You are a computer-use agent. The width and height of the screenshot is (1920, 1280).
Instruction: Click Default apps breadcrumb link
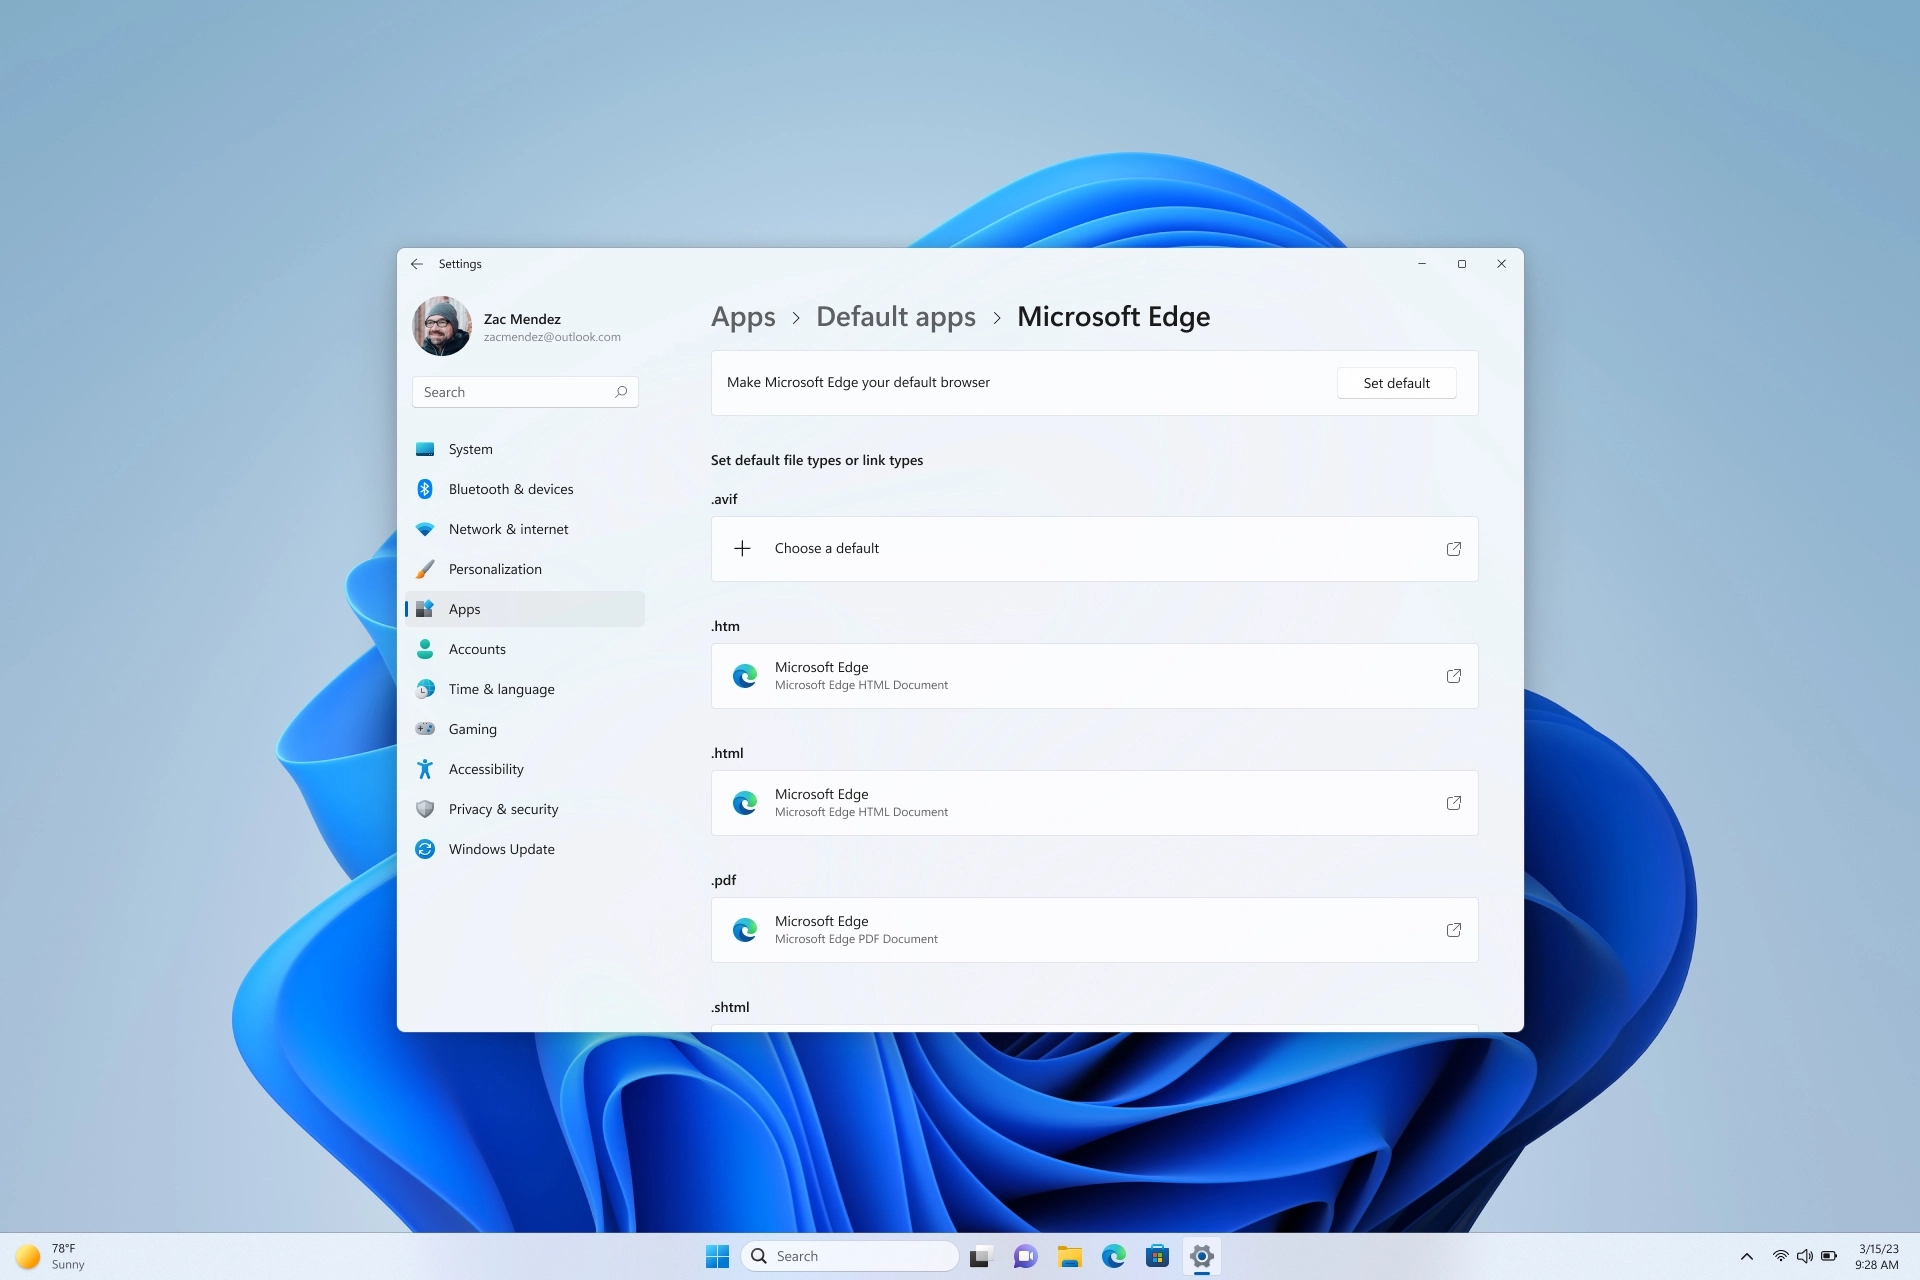point(894,316)
